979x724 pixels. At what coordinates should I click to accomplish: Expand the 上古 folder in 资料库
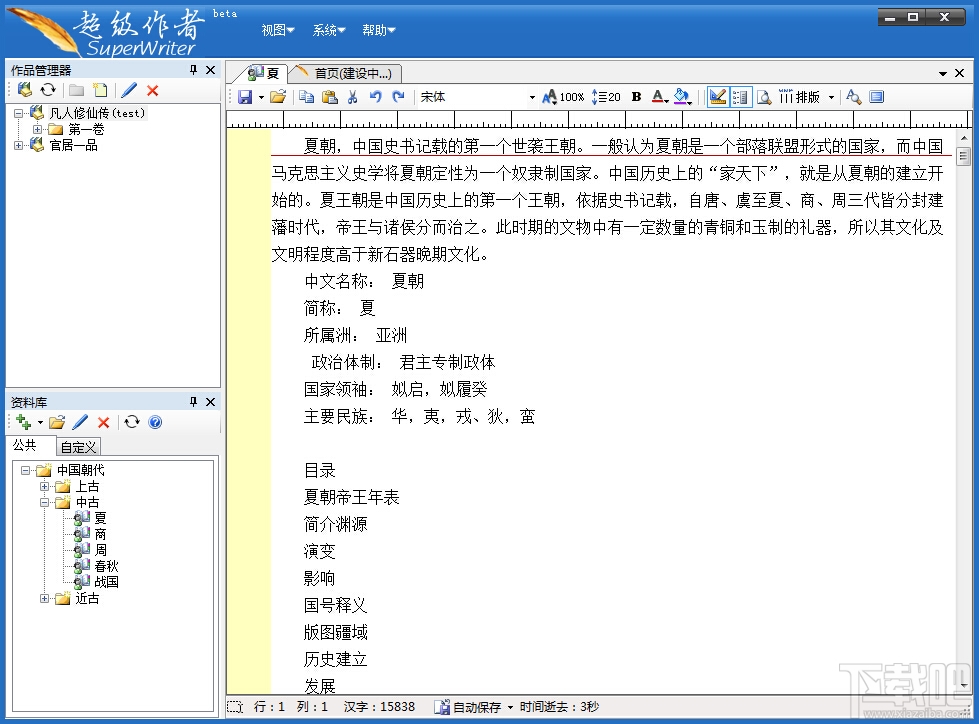44,486
